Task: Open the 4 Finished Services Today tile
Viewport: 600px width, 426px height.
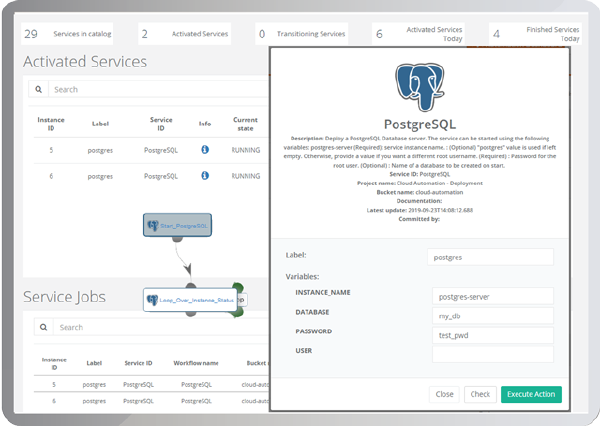Action: point(535,34)
